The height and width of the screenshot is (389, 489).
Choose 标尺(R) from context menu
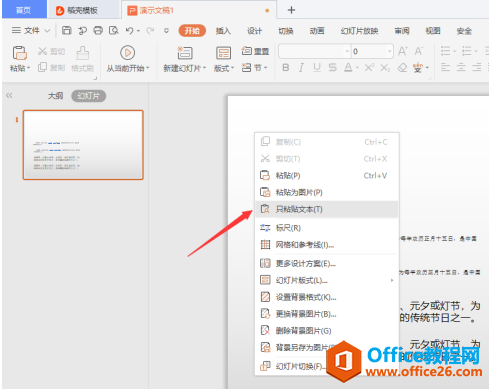(327, 228)
